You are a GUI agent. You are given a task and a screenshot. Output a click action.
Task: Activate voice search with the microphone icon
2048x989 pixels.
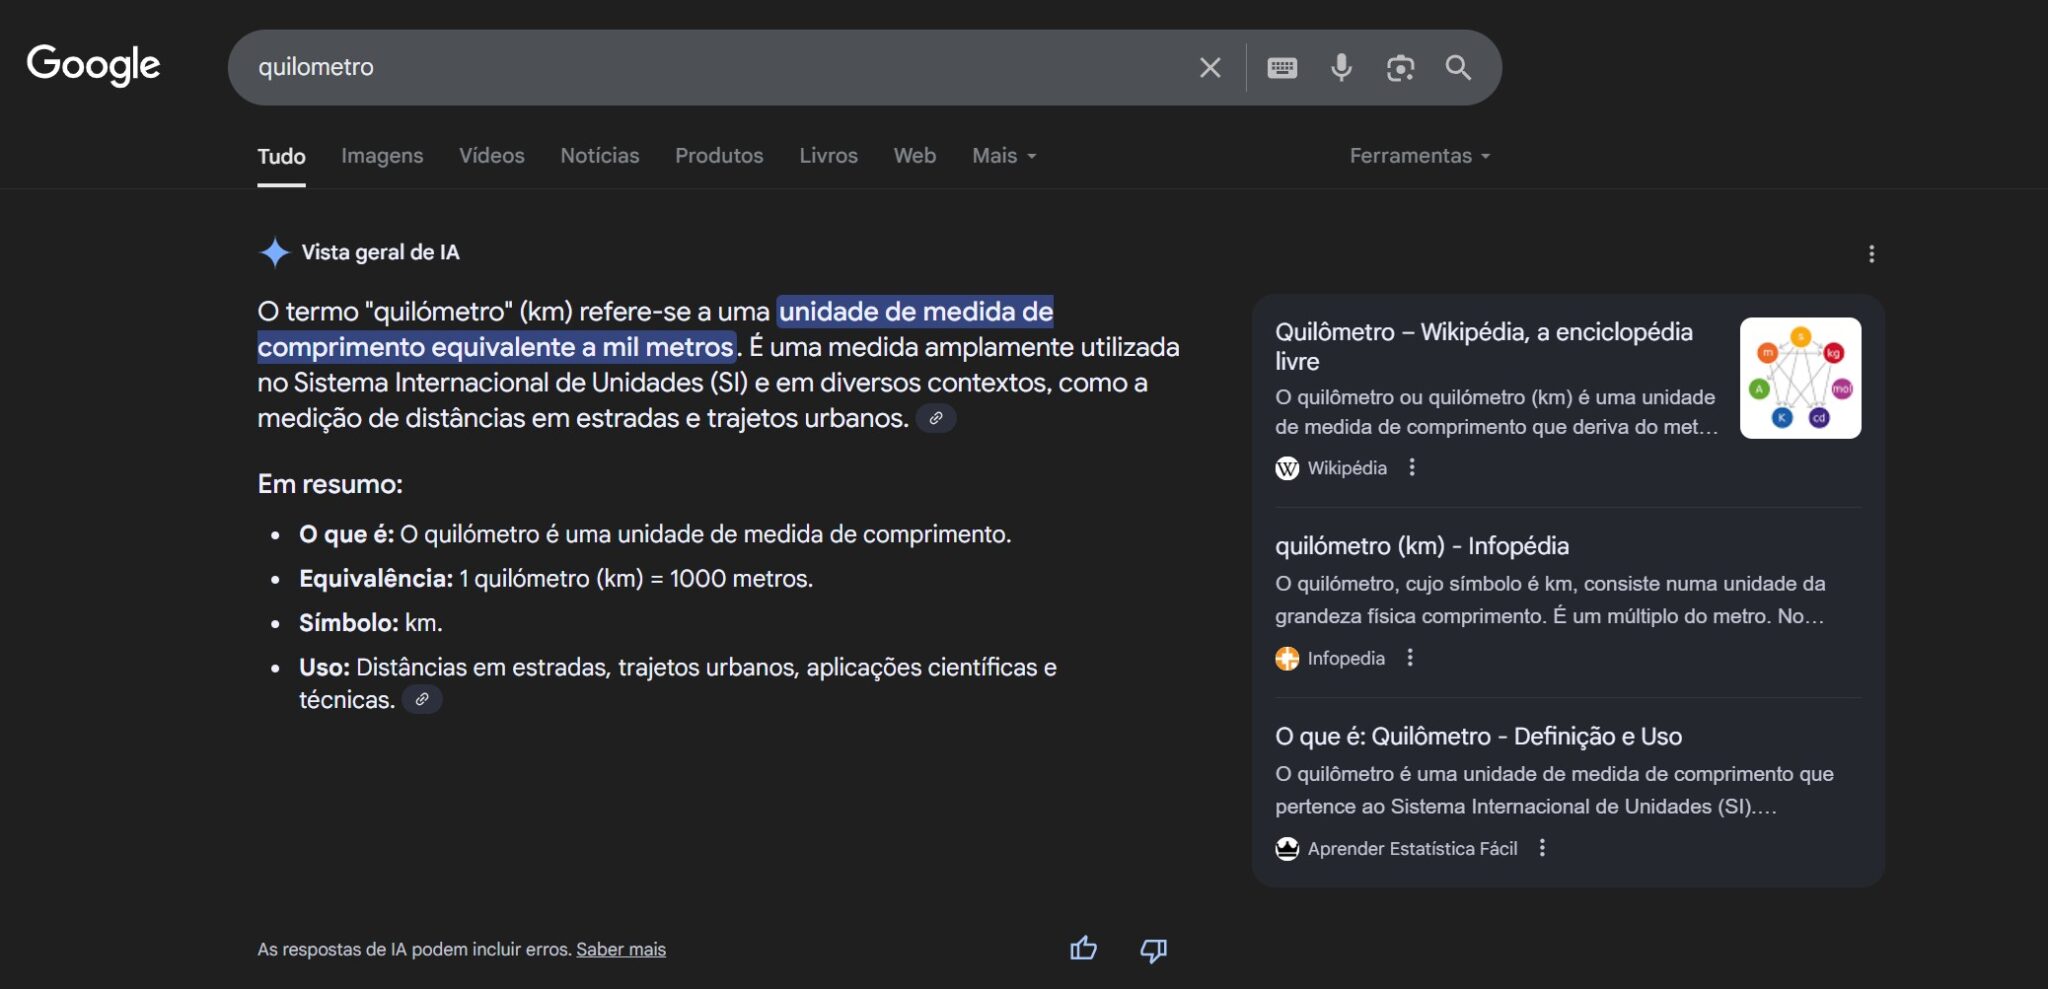1342,67
